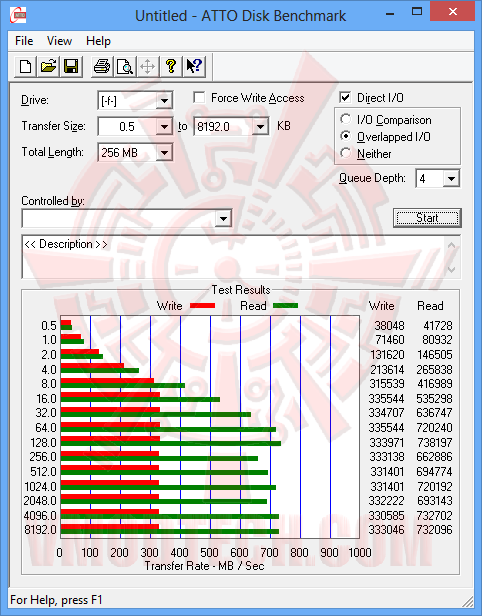Maximize the ATTO Disk Benchmark window
The image size is (482, 616).
pyautogui.click(x=417, y=12)
